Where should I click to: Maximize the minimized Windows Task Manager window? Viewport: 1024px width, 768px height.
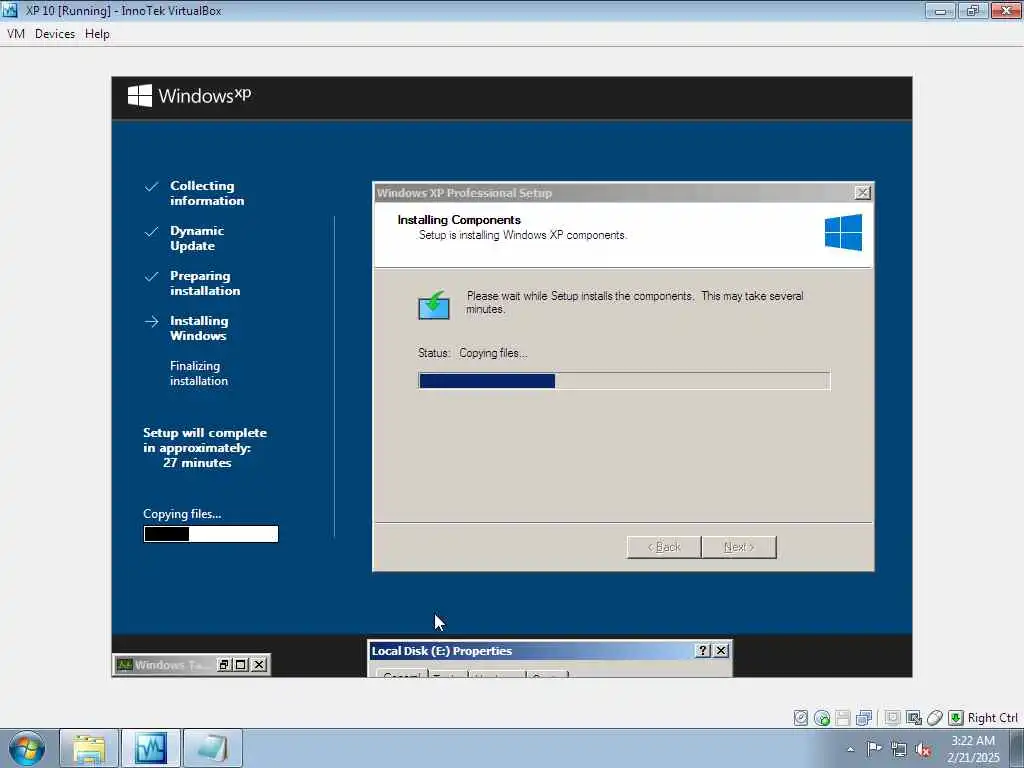point(241,665)
